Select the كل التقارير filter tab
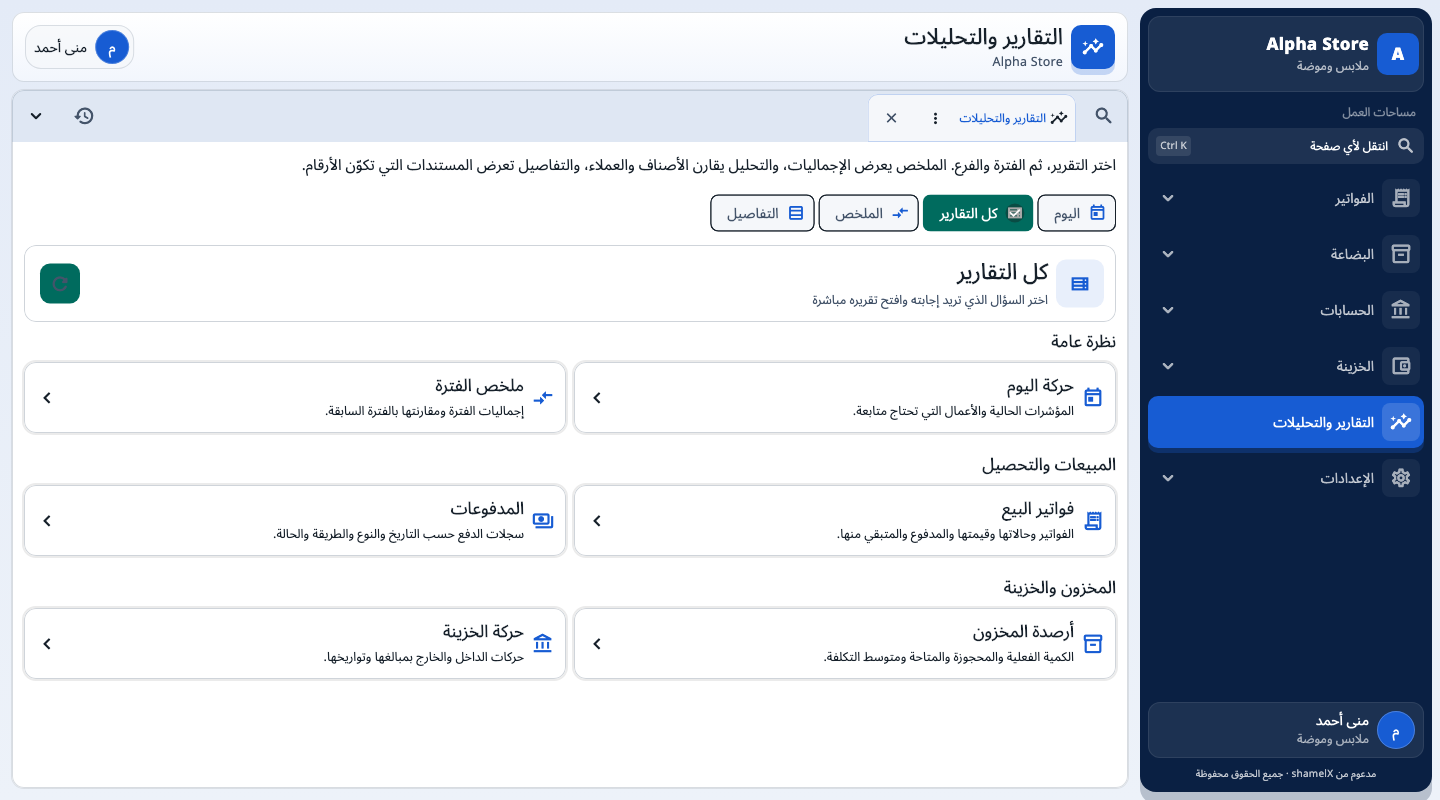Viewport: 1440px width, 800px height. 978,213
